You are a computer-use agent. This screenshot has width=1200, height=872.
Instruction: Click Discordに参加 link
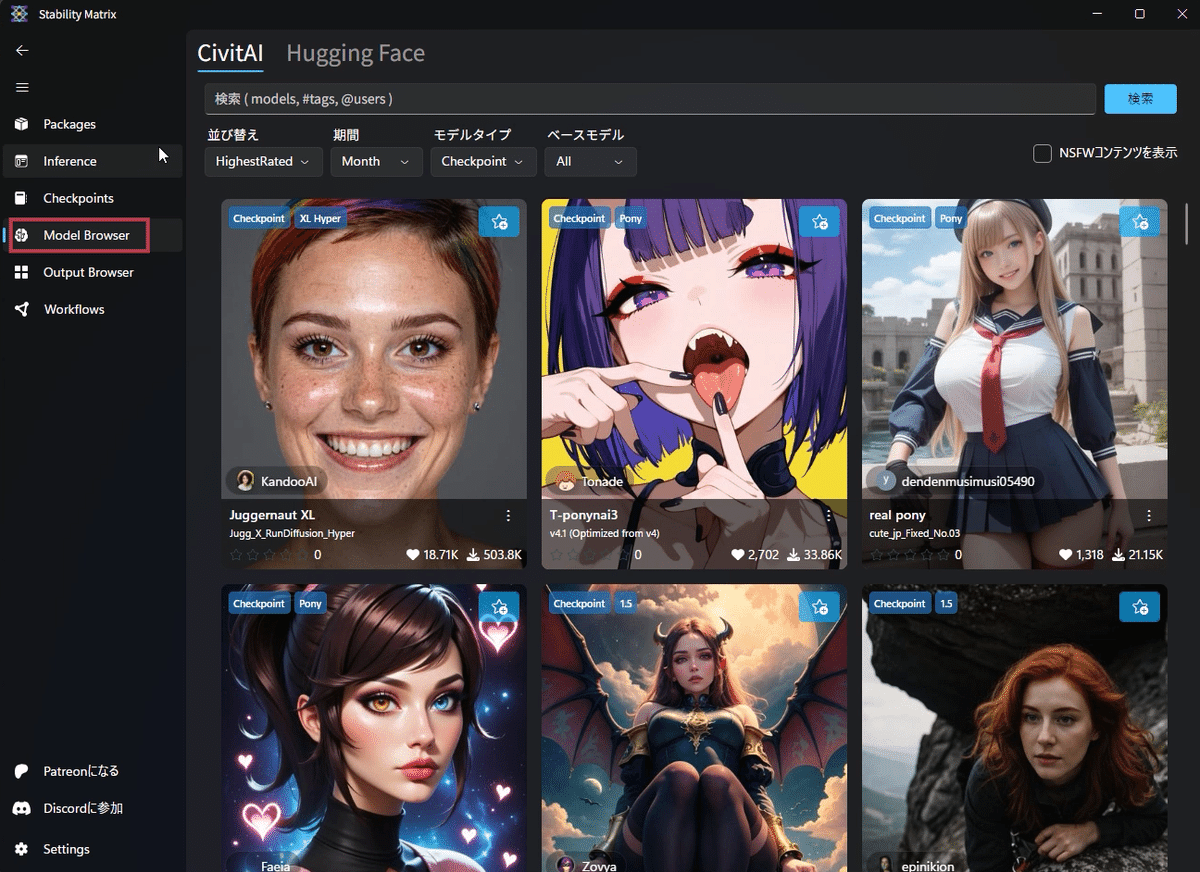coord(83,808)
